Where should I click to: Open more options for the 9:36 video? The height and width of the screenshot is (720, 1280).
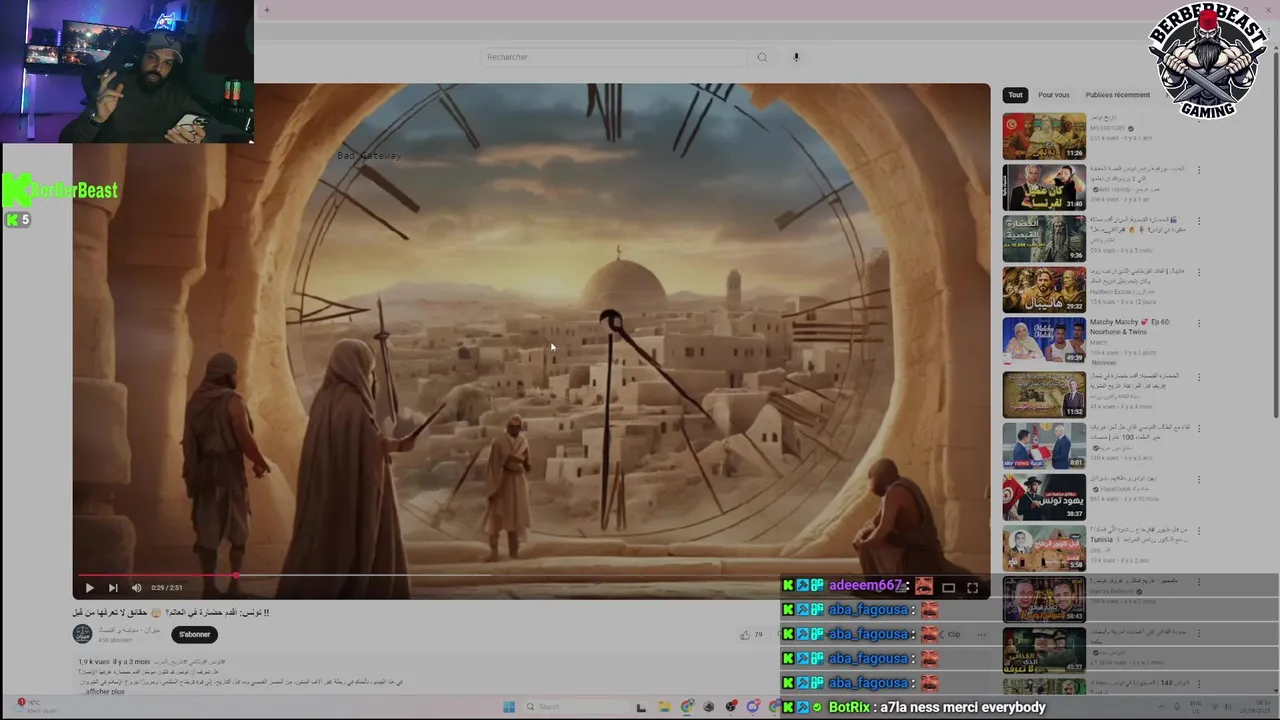(x=1198, y=222)
